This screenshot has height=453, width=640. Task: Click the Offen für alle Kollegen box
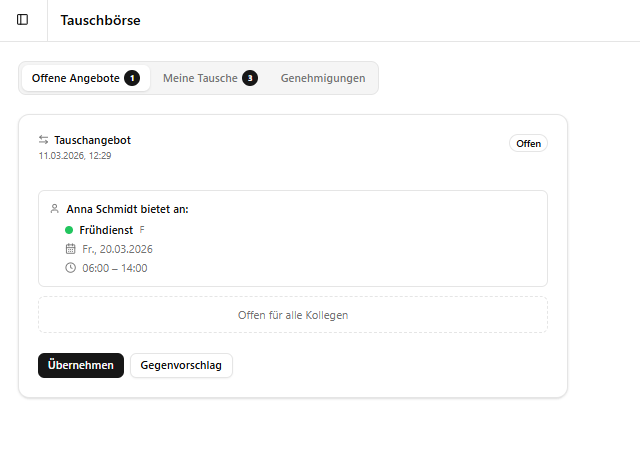293,315
